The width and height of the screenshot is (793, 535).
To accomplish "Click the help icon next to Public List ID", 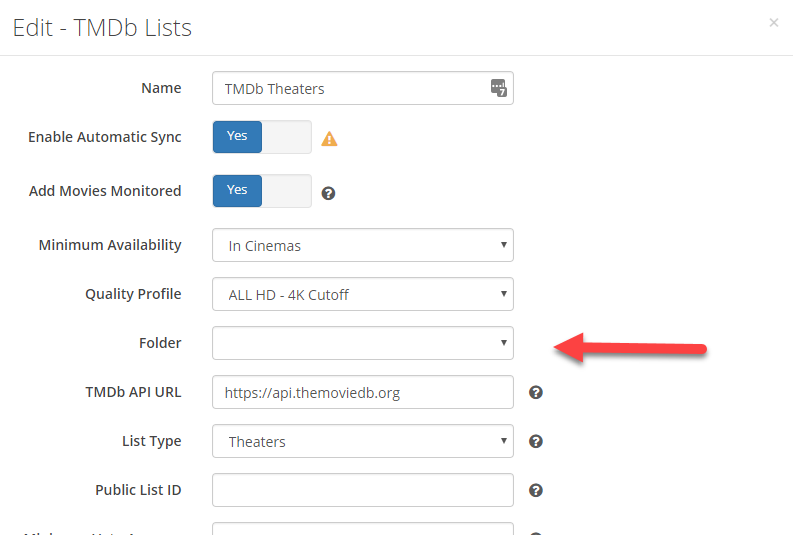I will [x=536, y=491].
